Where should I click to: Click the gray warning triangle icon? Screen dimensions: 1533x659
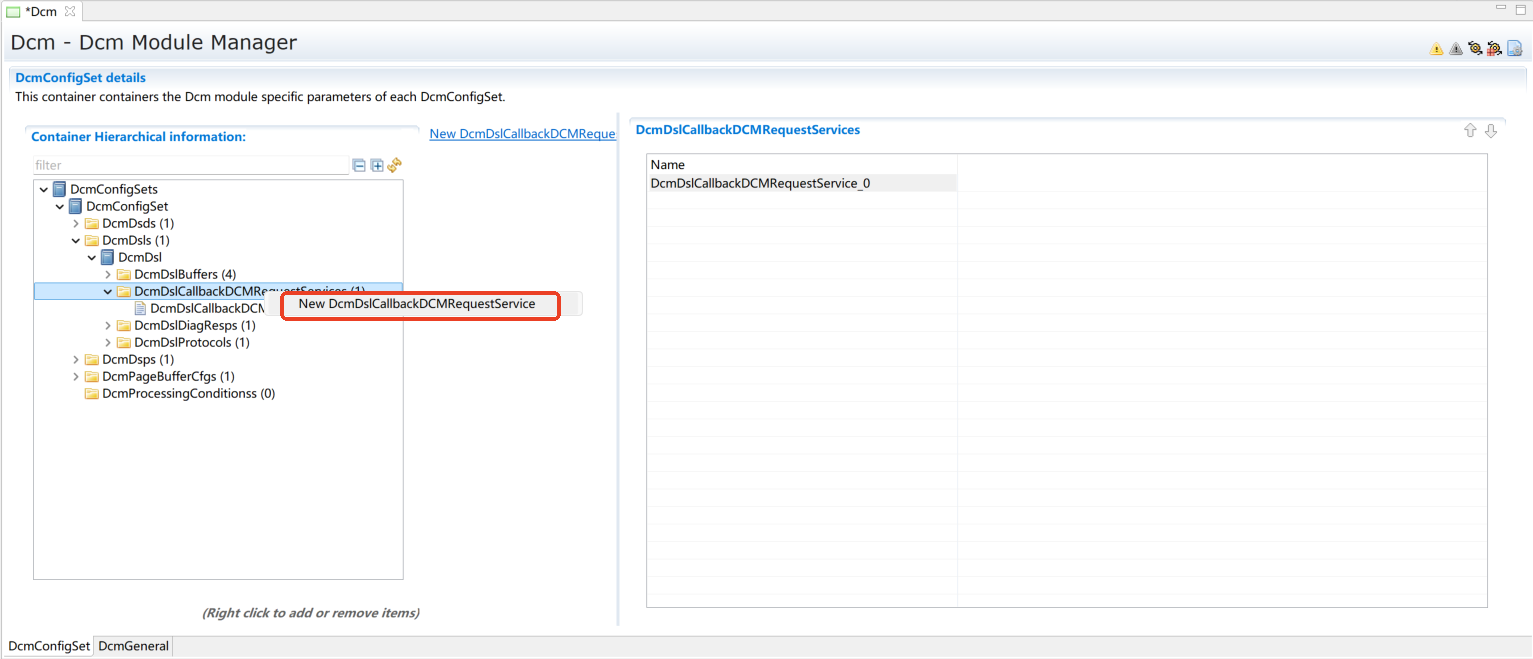1455,49
